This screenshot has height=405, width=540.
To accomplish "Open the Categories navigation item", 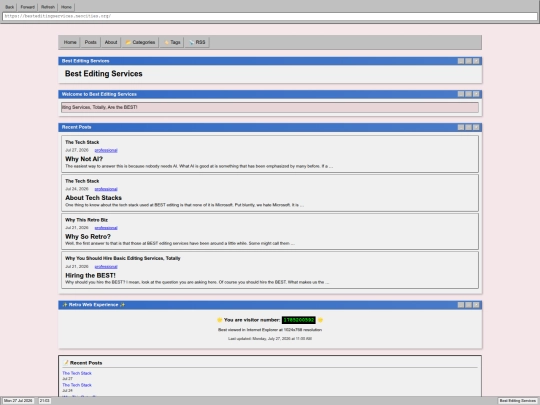I will [x=140, y=42].
